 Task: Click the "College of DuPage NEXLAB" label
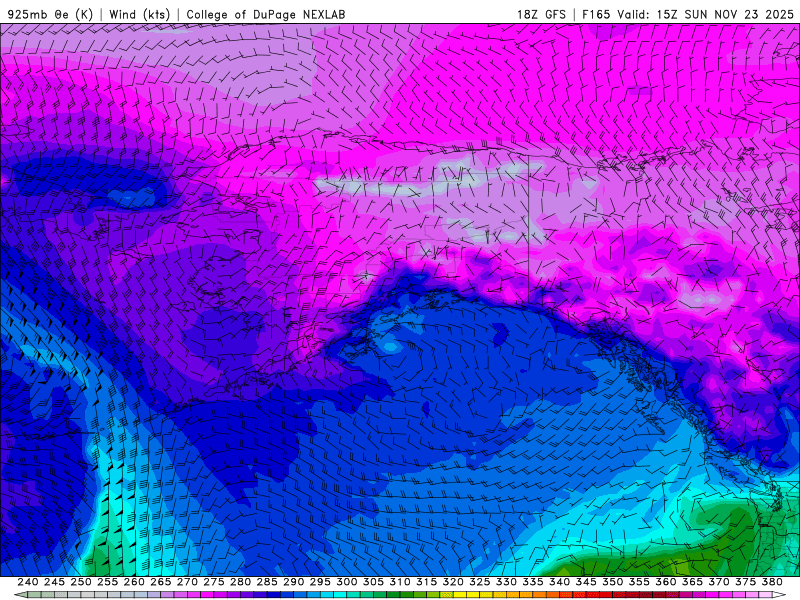coord(265,14)
